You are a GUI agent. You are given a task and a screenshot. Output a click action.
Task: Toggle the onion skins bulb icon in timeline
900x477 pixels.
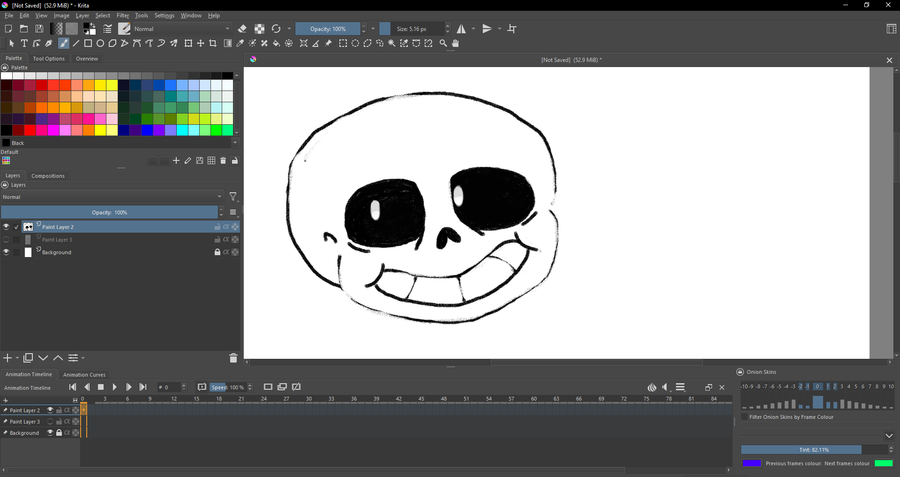tap(651, 387)
